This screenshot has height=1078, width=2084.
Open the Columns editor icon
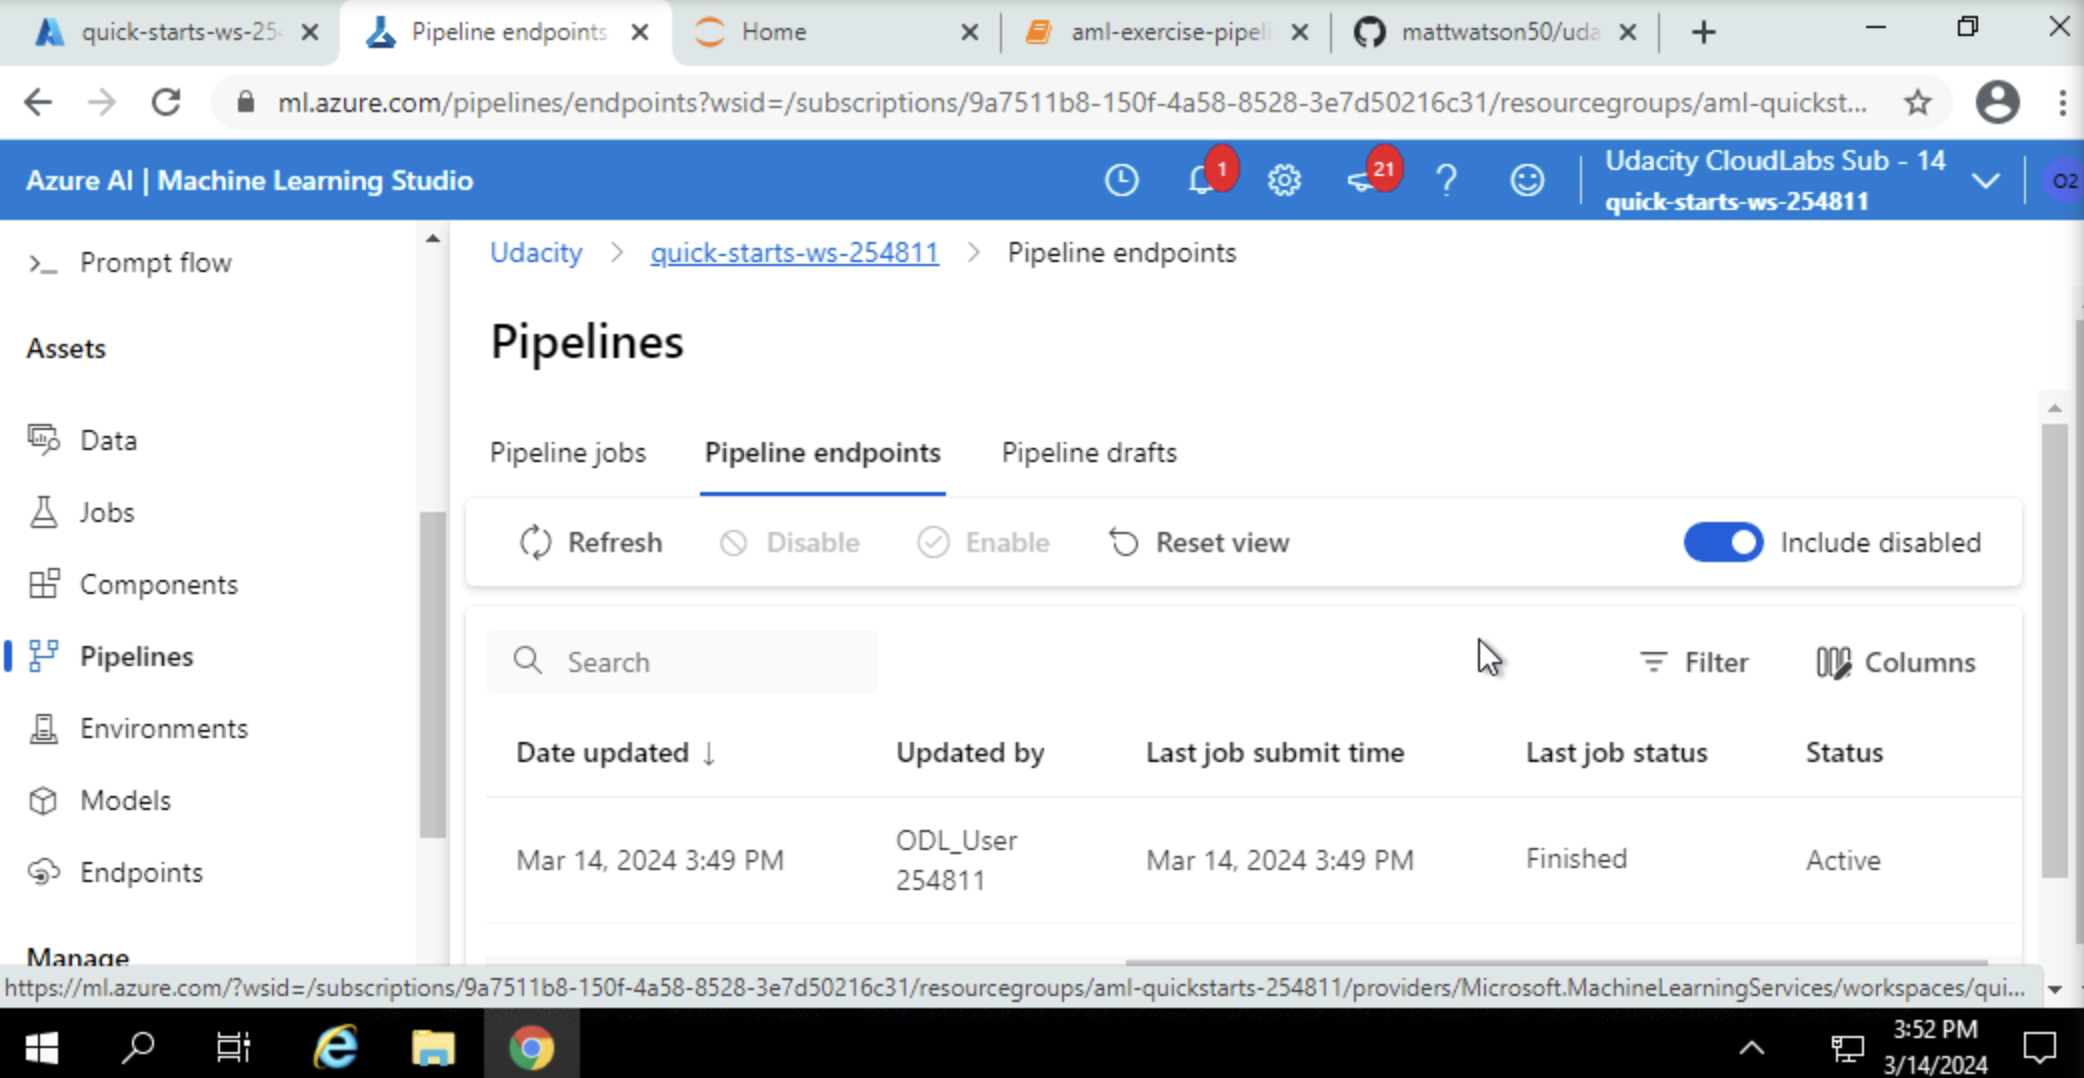pyautogui.click(x=1834, y=662)
